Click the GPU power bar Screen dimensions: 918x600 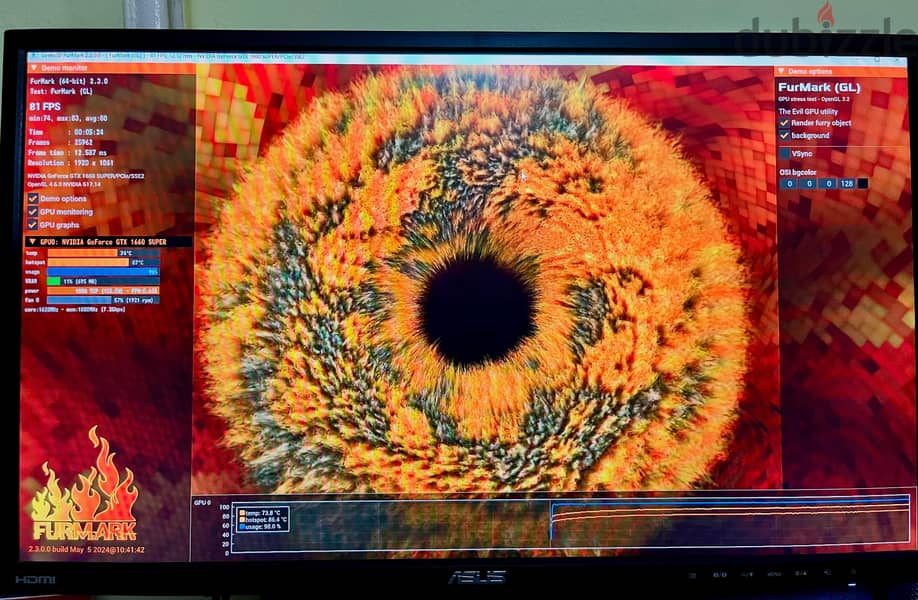coord(103,290)
